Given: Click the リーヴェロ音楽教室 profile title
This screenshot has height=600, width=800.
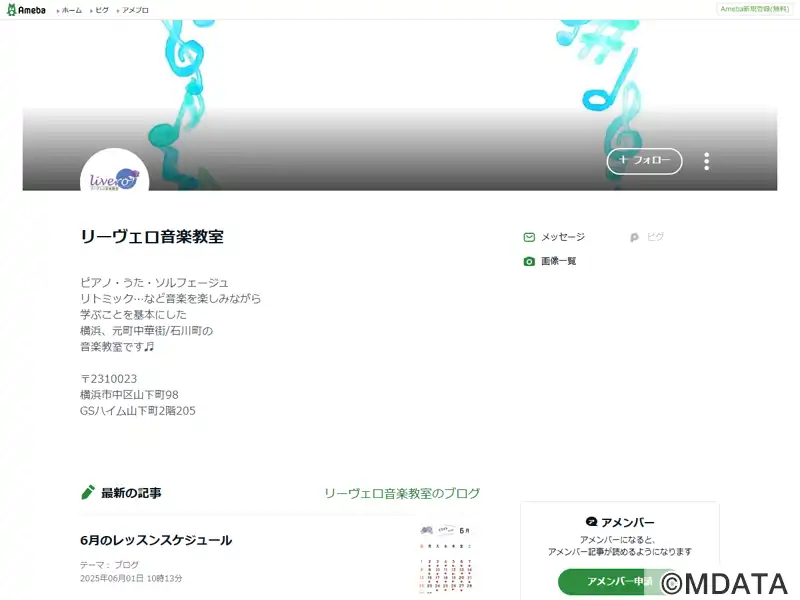Looking at the screenshot, I should tap(152, 237).
